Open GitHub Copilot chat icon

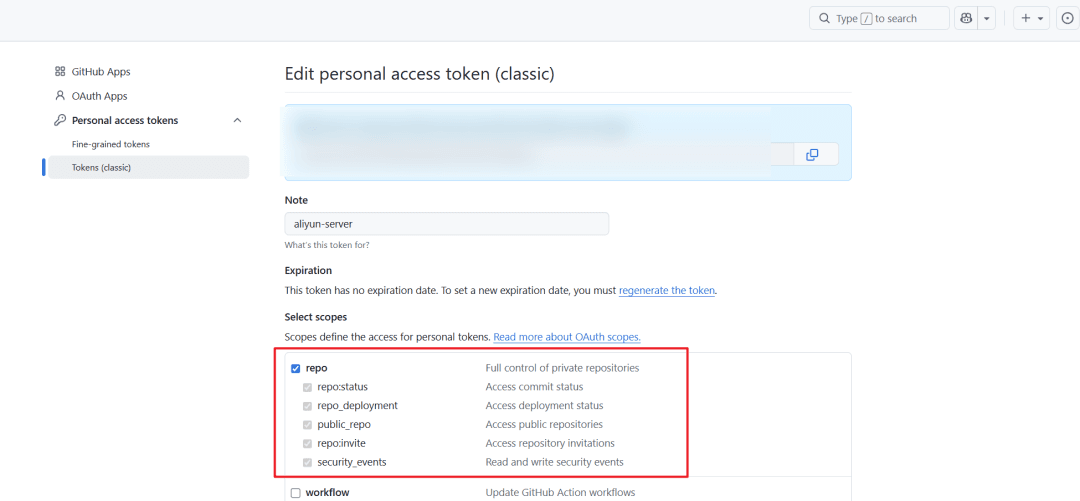coord(966,18)
